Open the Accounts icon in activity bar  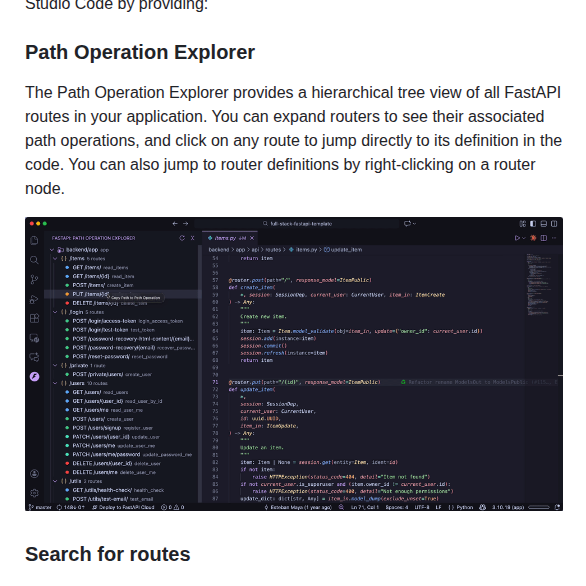(34, 474)
